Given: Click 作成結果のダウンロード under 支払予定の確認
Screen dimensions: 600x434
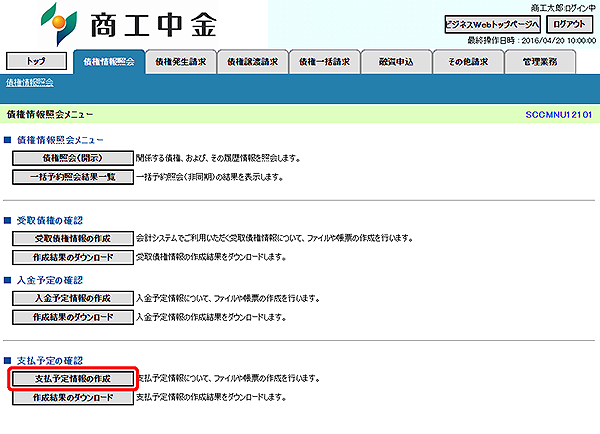Looking at the screenshot, I should pos(73,398).
